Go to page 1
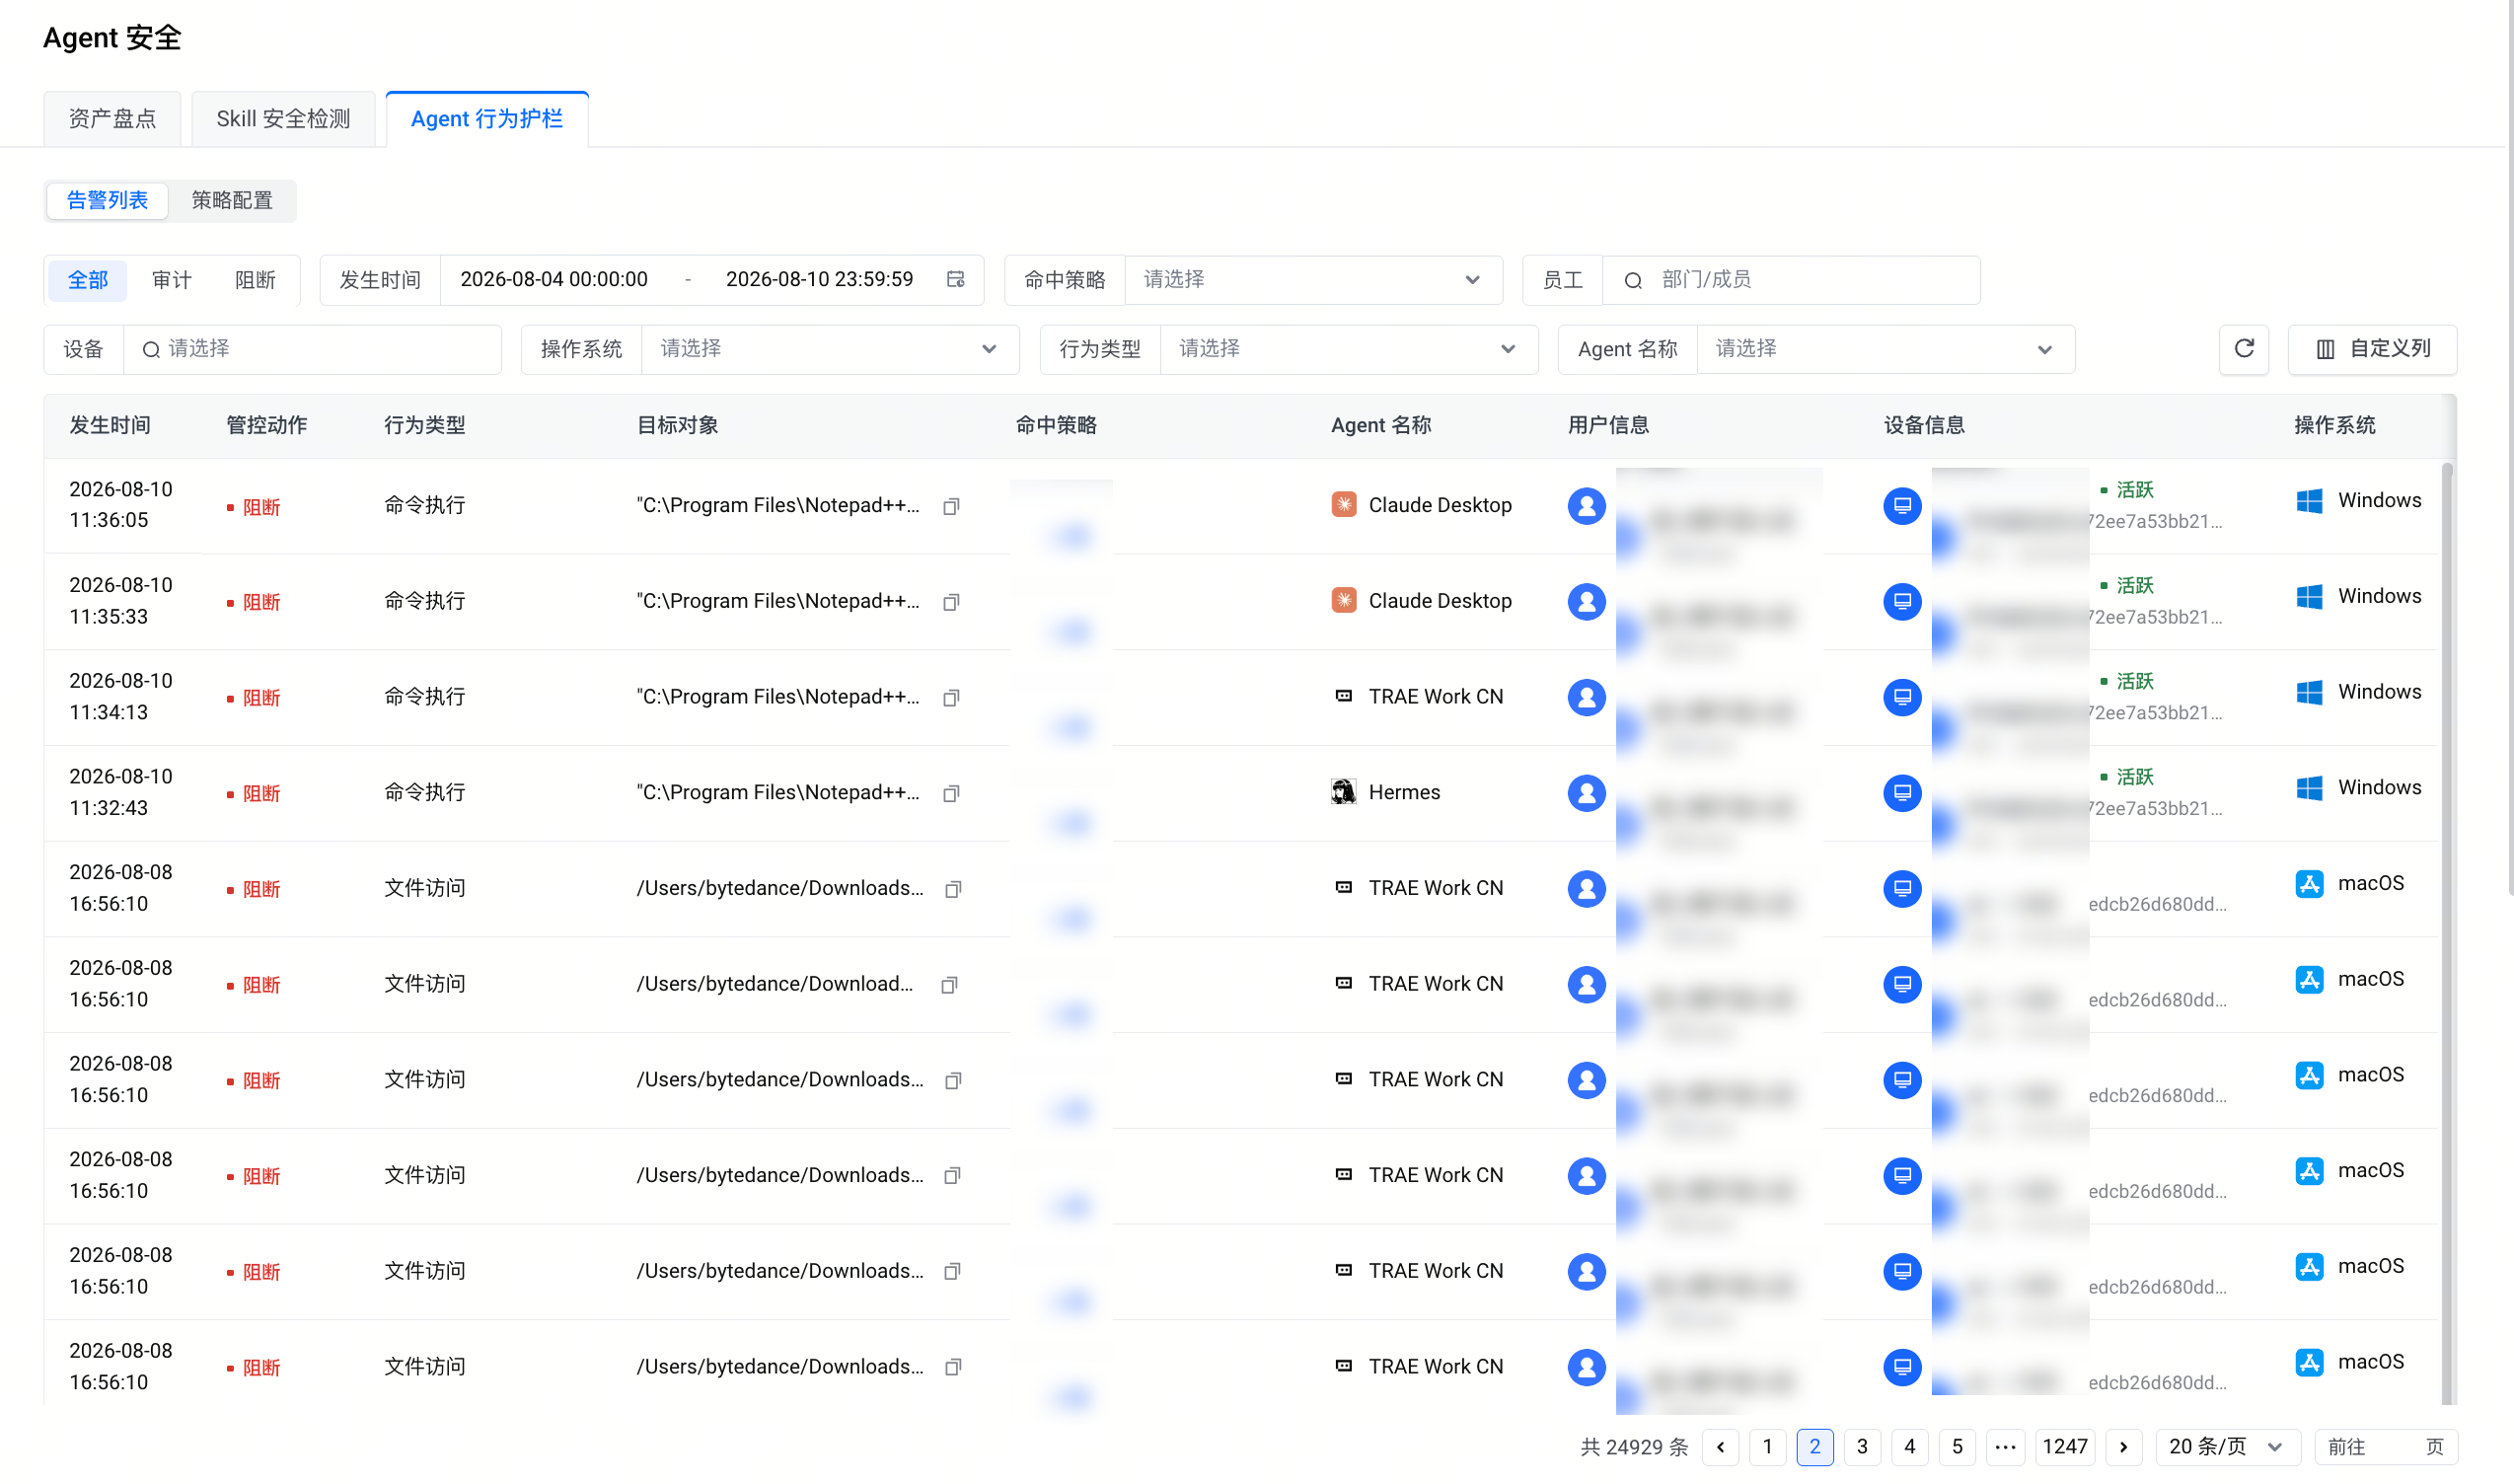 (x=1767, y=1447)
